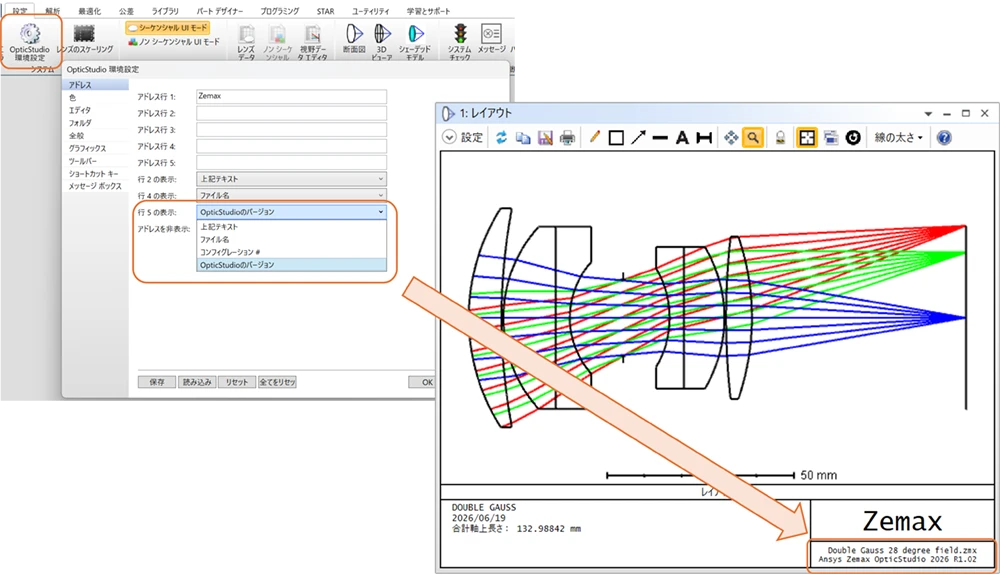Select グラフィックス in preferences sidebar

click(96, 148)
